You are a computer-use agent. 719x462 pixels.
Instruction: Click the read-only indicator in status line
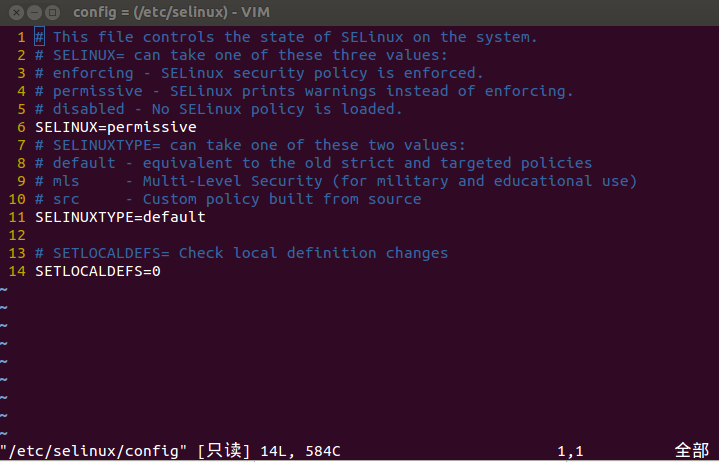tap(224, 451)
